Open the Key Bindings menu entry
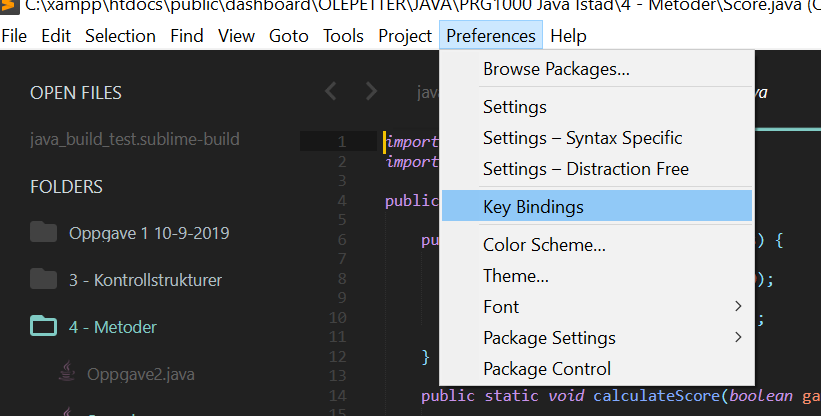The width and height of the screenshot is (821, 416). coord(533,207)
